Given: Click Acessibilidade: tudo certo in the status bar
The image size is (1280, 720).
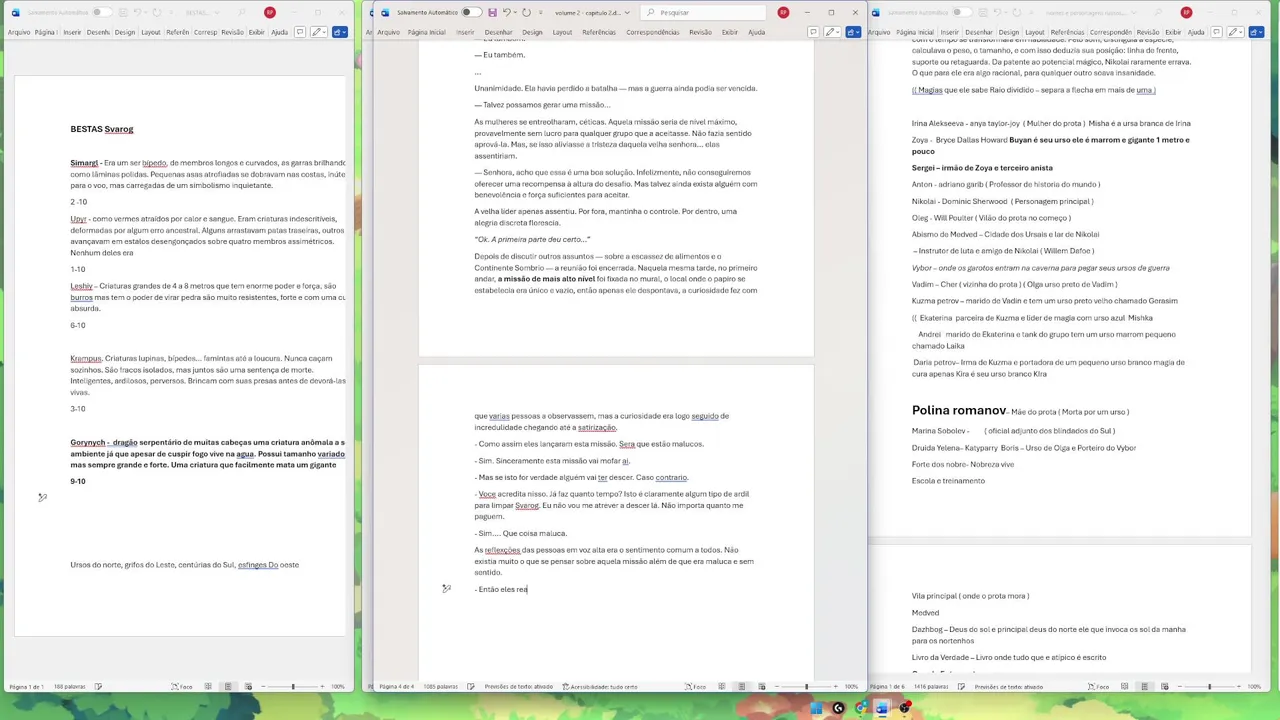Looking at the screenshot, I should 600,687.
